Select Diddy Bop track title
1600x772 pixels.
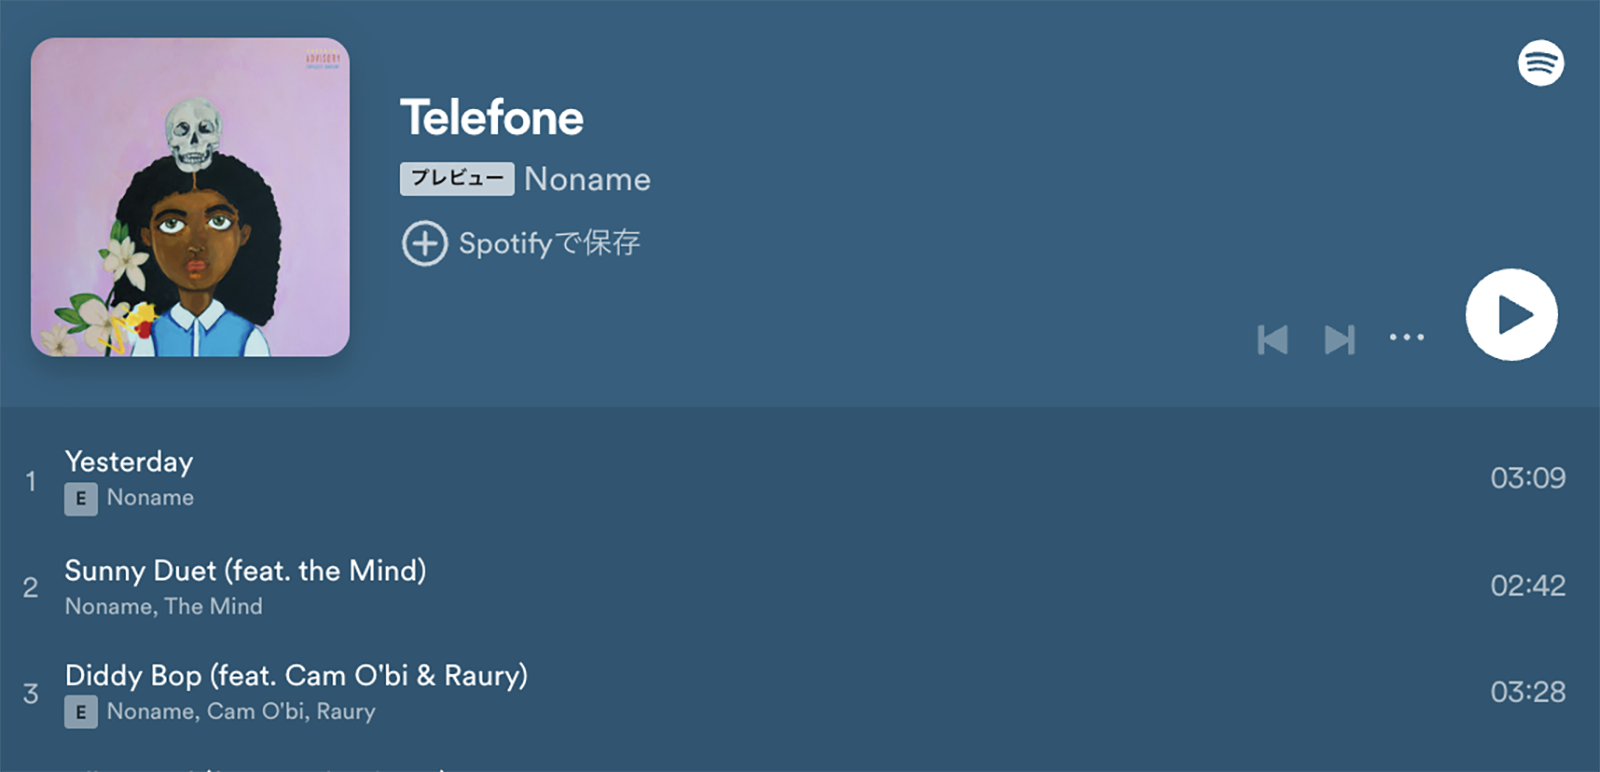[x=297, y=676]
